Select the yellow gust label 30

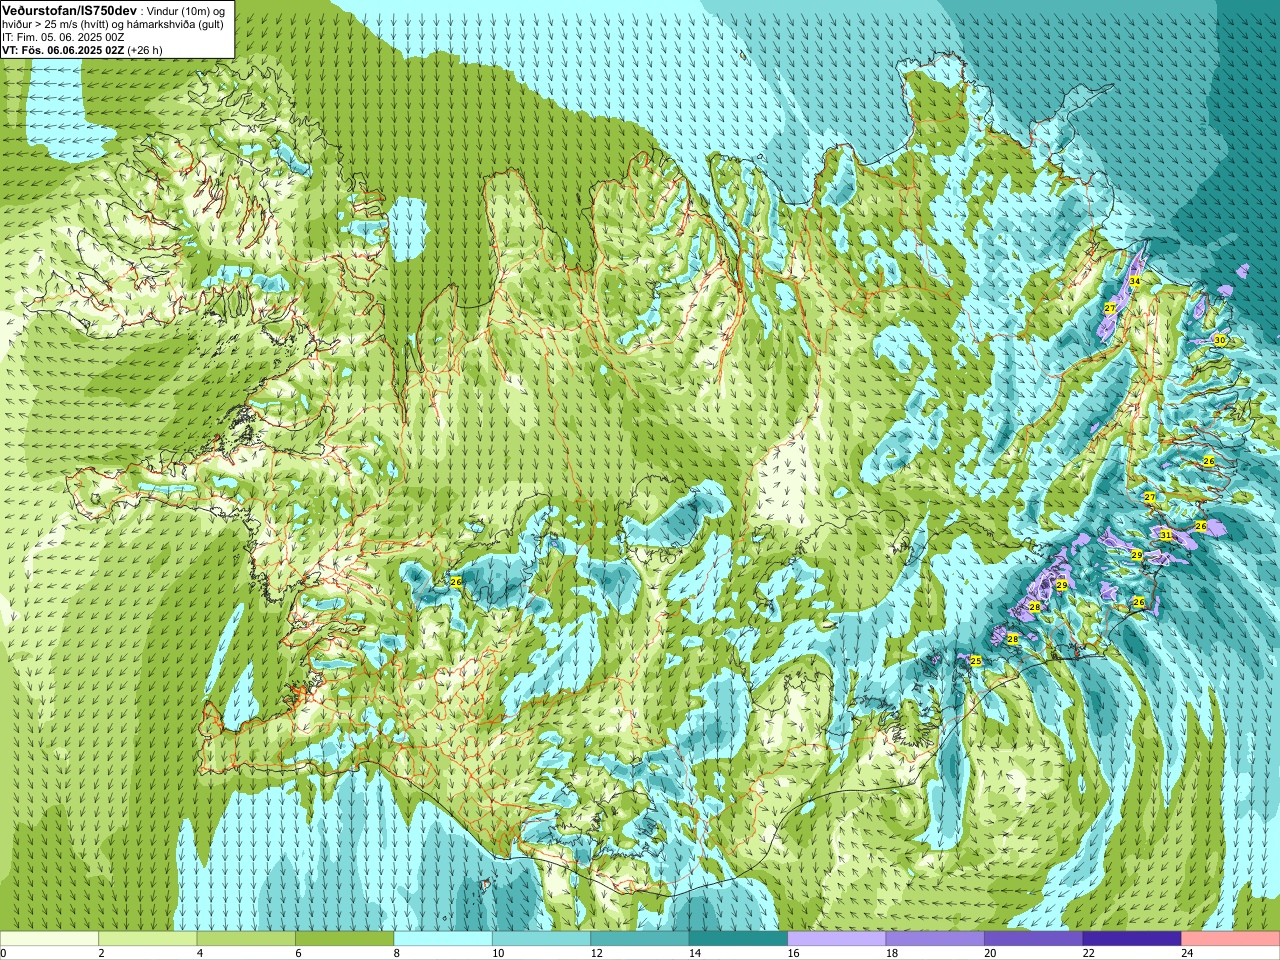pyautogui.click(x=1219, y=340)
